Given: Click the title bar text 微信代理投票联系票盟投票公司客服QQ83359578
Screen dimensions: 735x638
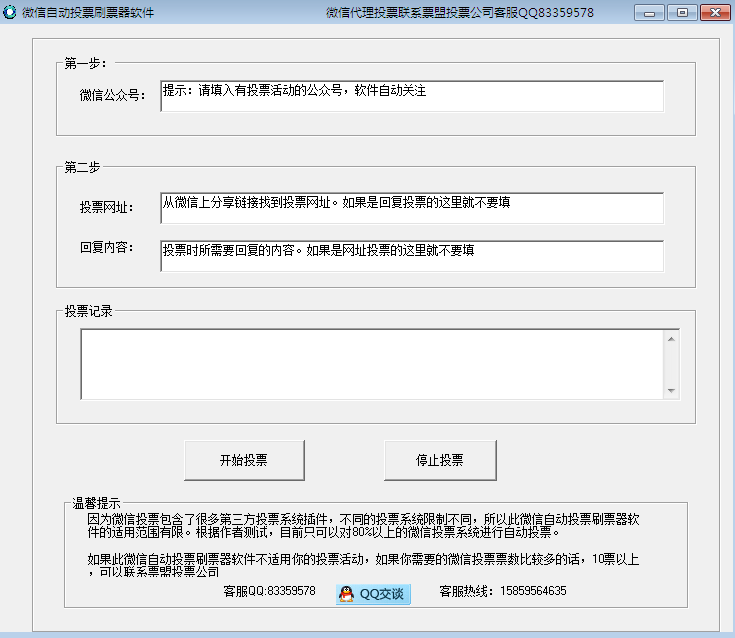Looking at the screenshot, I should point(460,13).
